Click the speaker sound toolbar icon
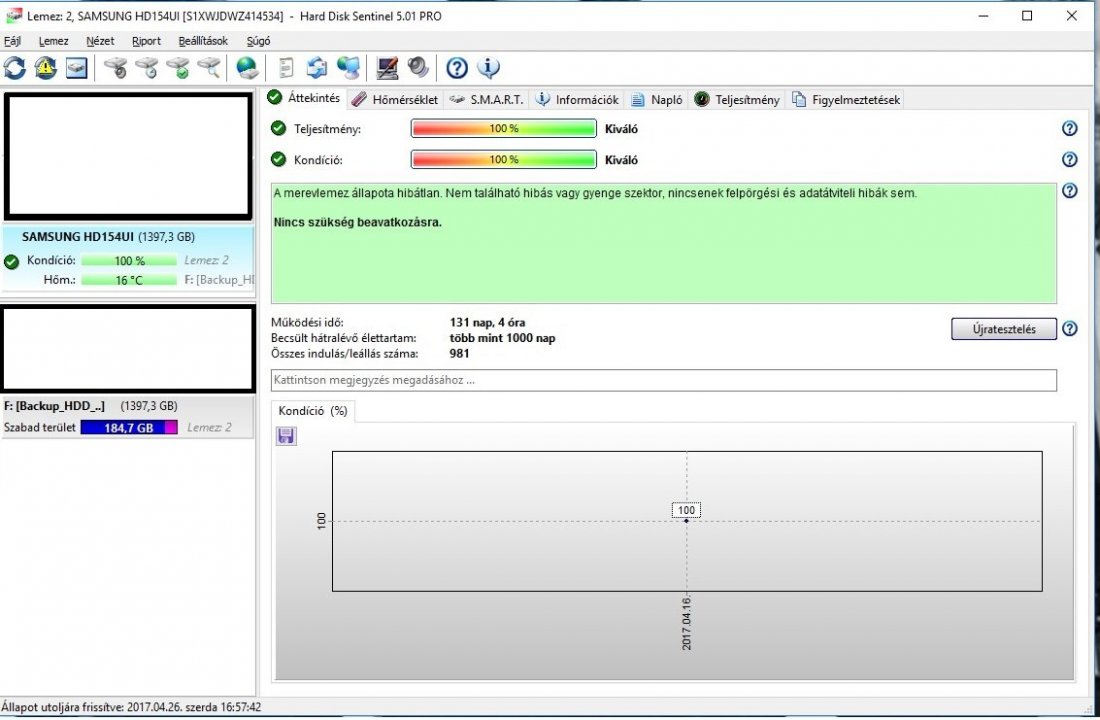The height and width of the screenshot is (720, 1100). pyautogui.click(x=418, y=68)
